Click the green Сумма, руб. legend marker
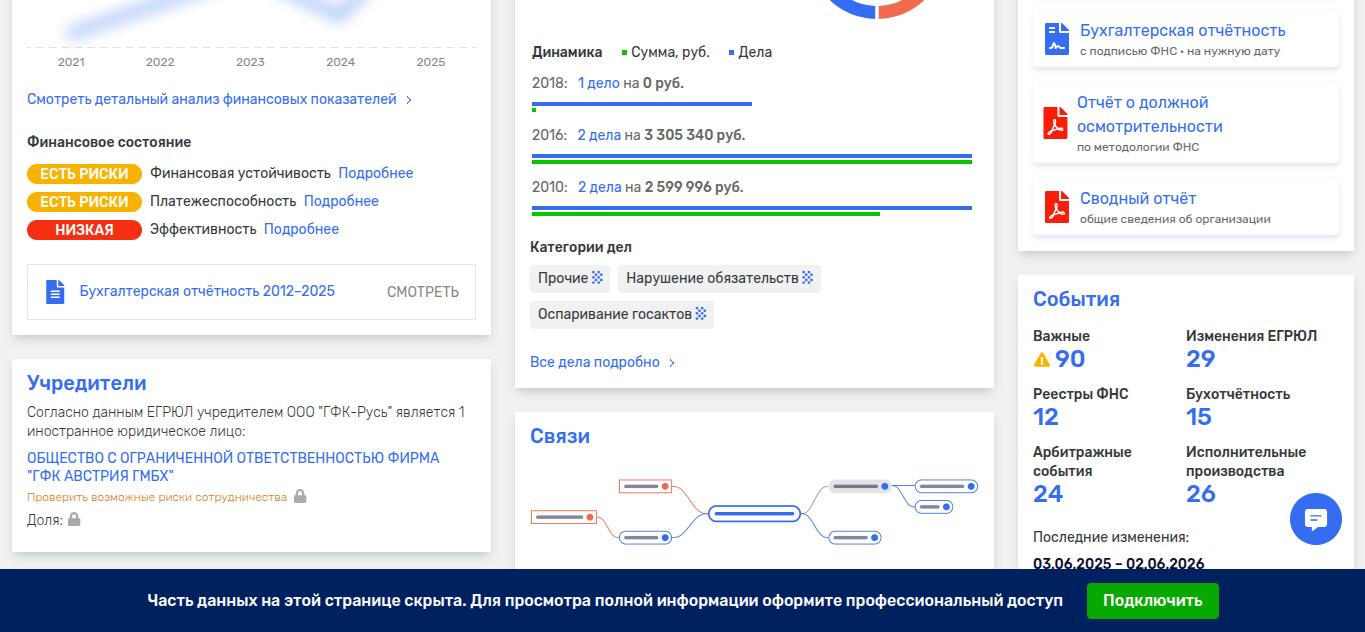The height and width of the screenshot is (632, 1365). pyautogui.click(x=625, y=53)
